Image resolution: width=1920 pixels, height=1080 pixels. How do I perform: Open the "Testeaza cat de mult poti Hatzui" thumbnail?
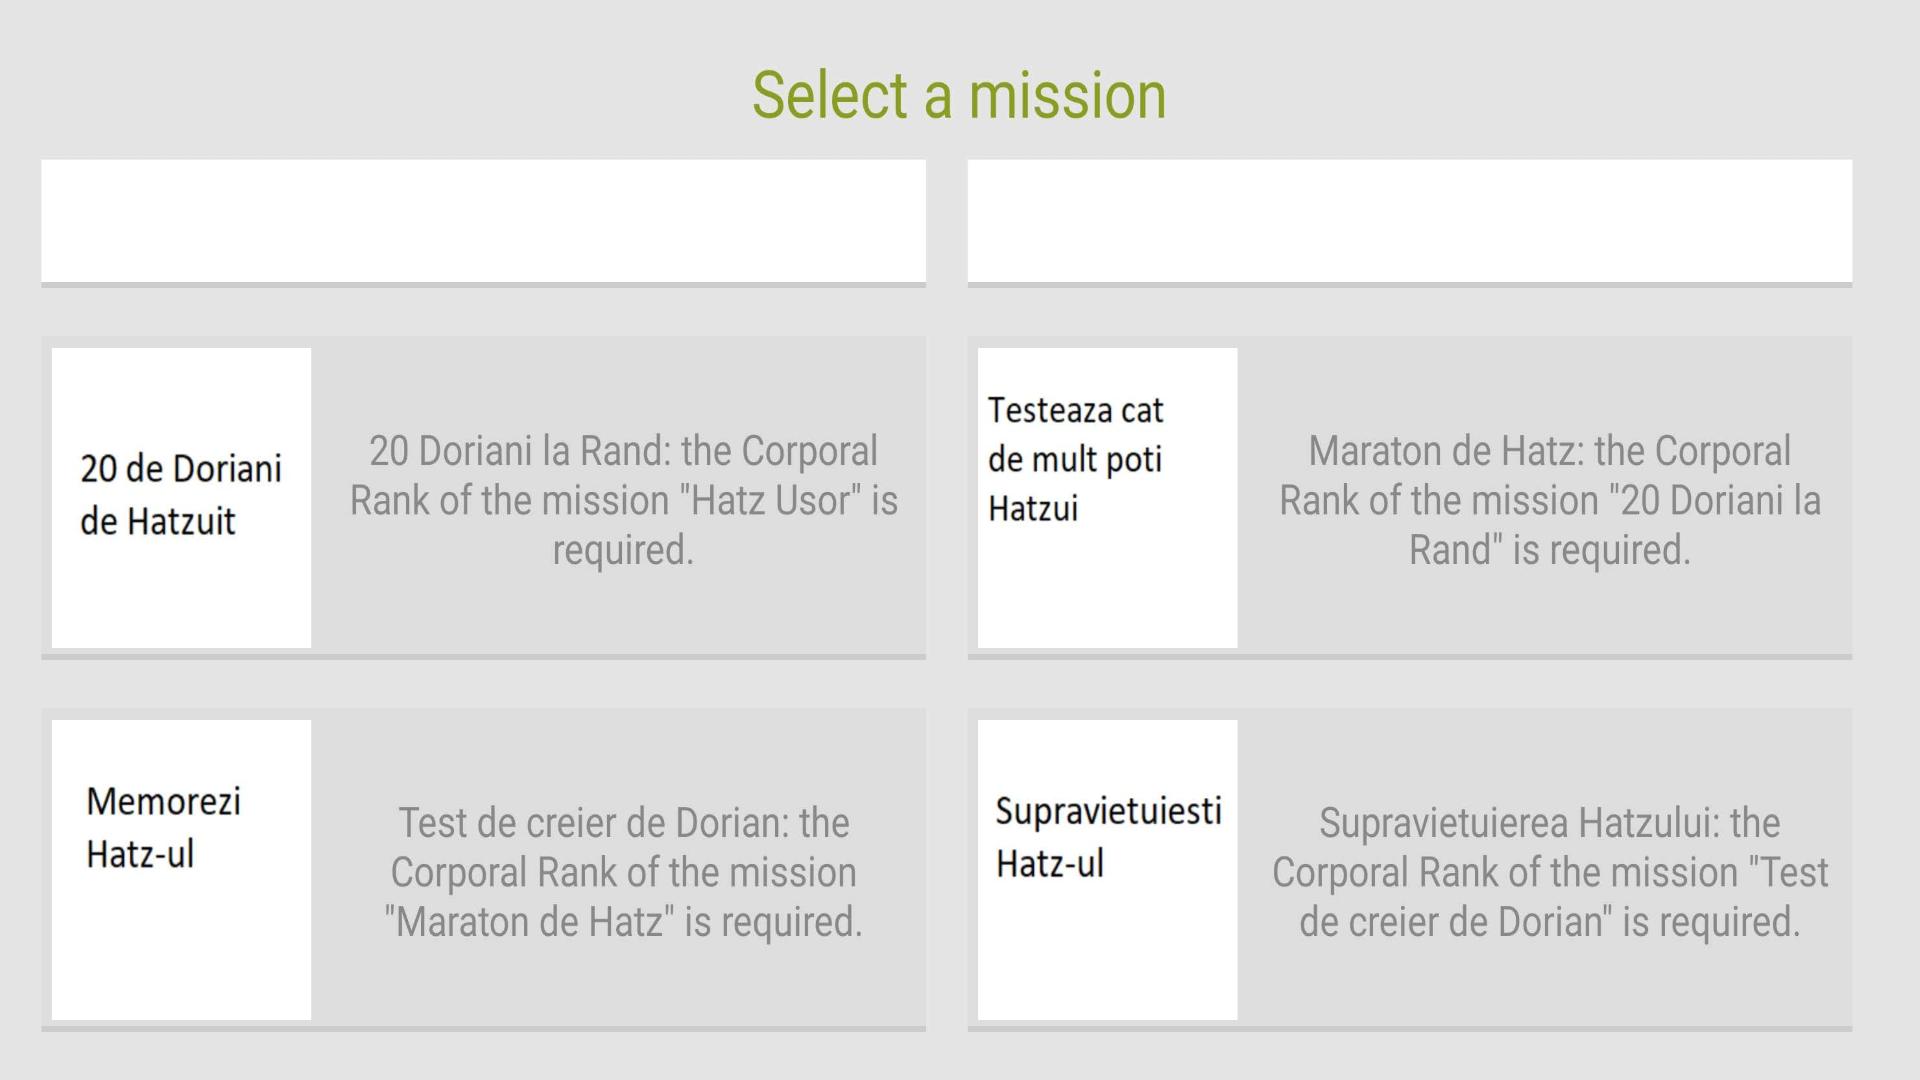click(1107, 497)
